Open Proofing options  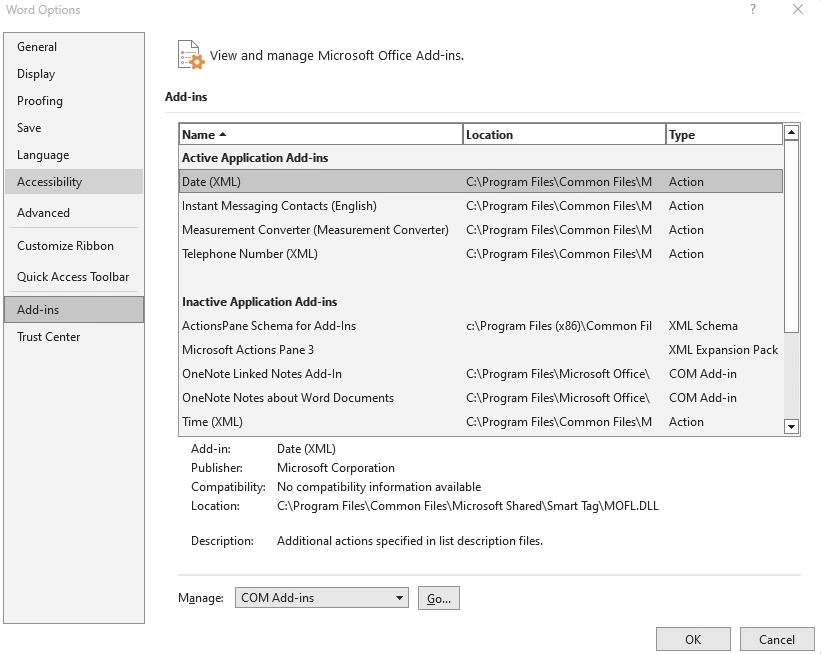pyautogui.click(x=40, y=100)
